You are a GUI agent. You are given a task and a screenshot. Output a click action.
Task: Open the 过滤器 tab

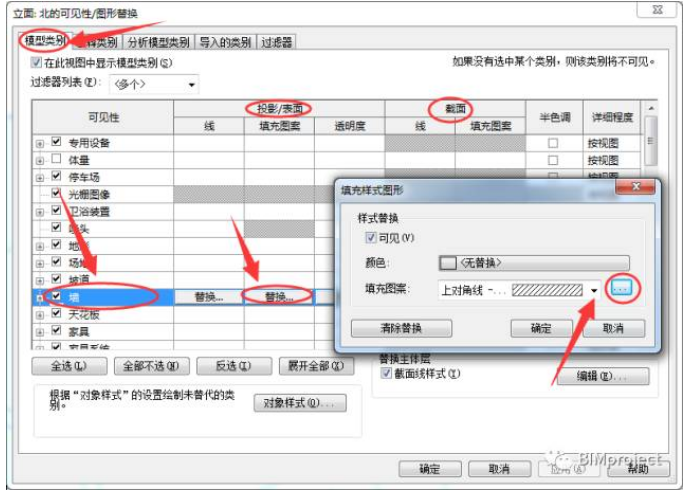click(277, 42)
